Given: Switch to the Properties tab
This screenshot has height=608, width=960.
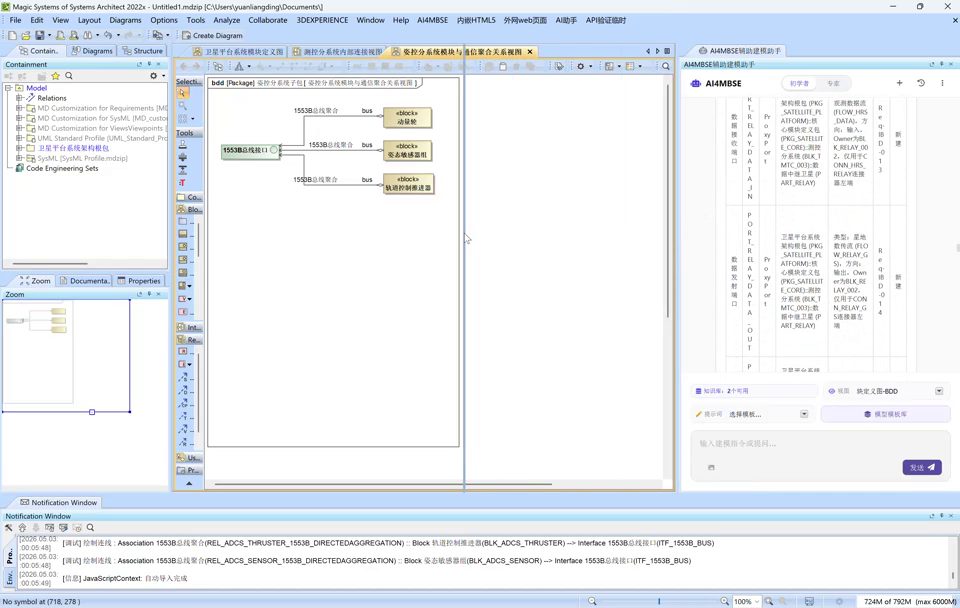Looking at the screenshot, I should point(139,280).
